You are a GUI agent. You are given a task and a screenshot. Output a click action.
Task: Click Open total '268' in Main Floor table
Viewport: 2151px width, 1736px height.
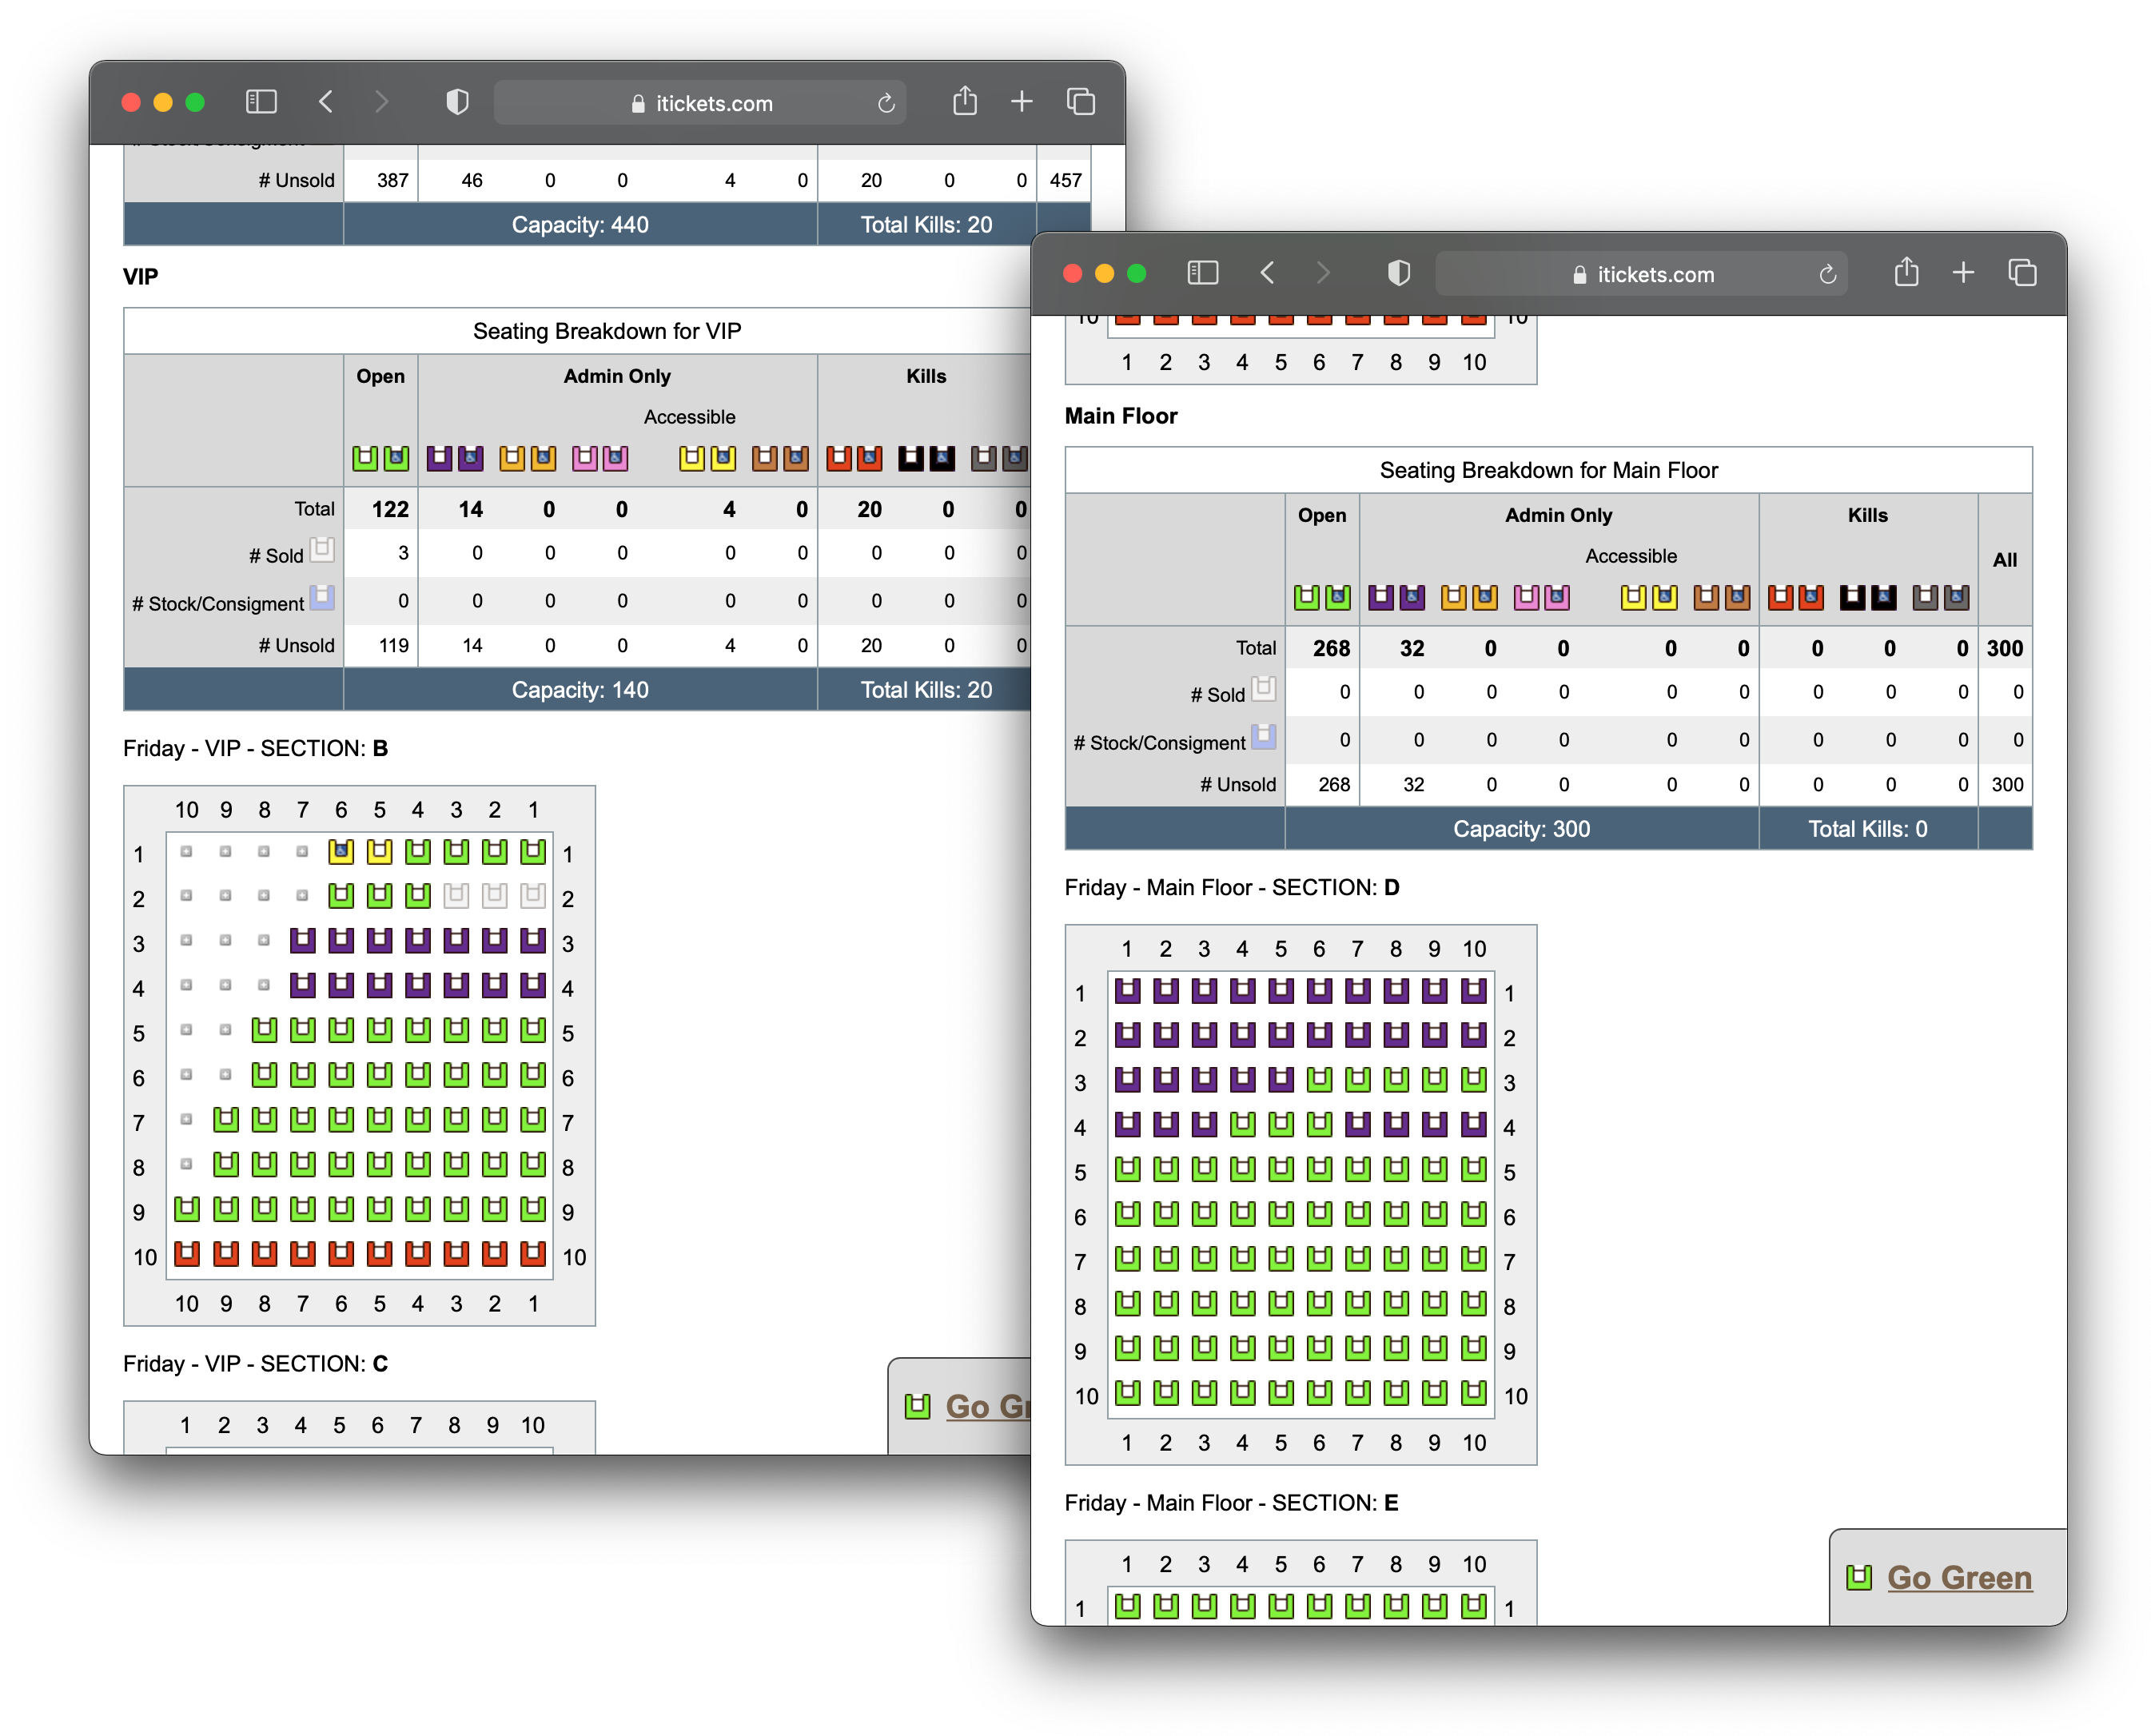(x=1331, y=648)
